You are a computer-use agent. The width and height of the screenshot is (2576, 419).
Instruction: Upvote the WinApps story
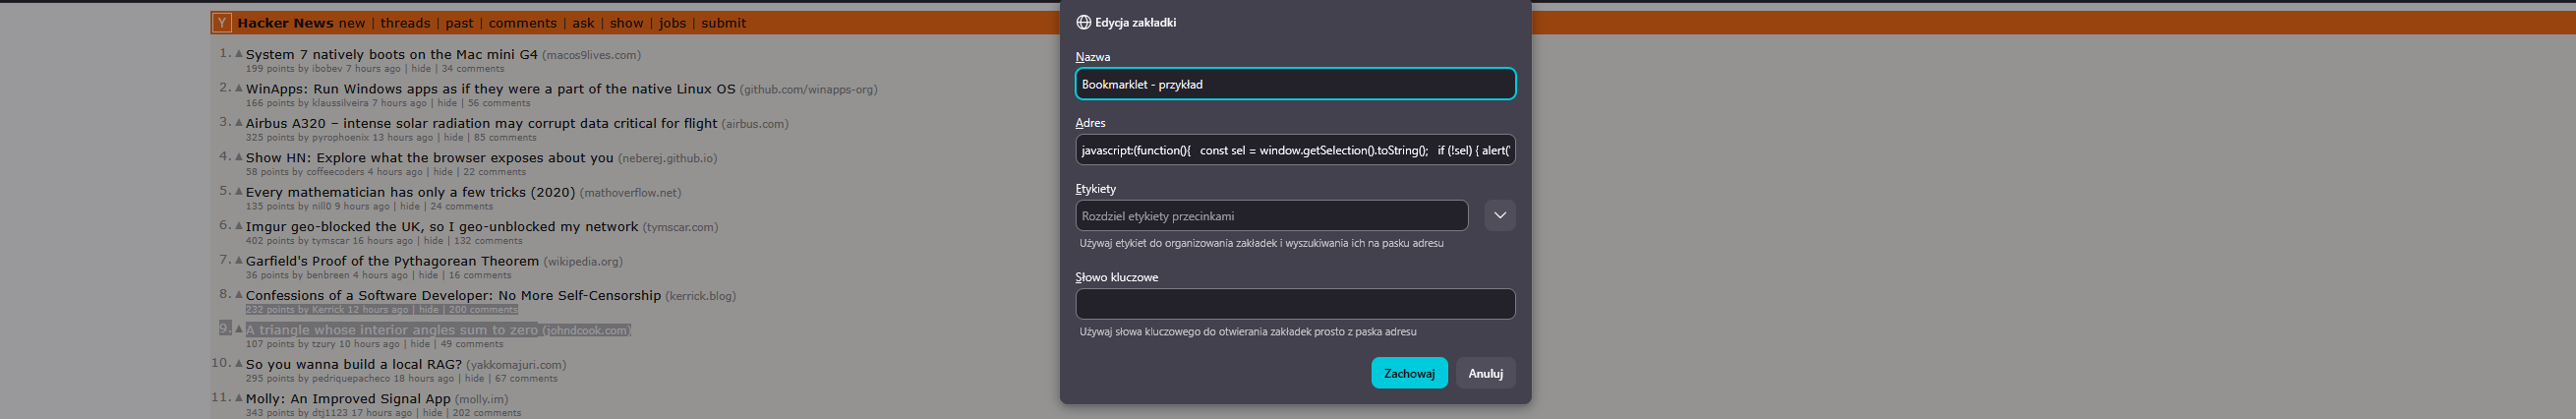239,88
